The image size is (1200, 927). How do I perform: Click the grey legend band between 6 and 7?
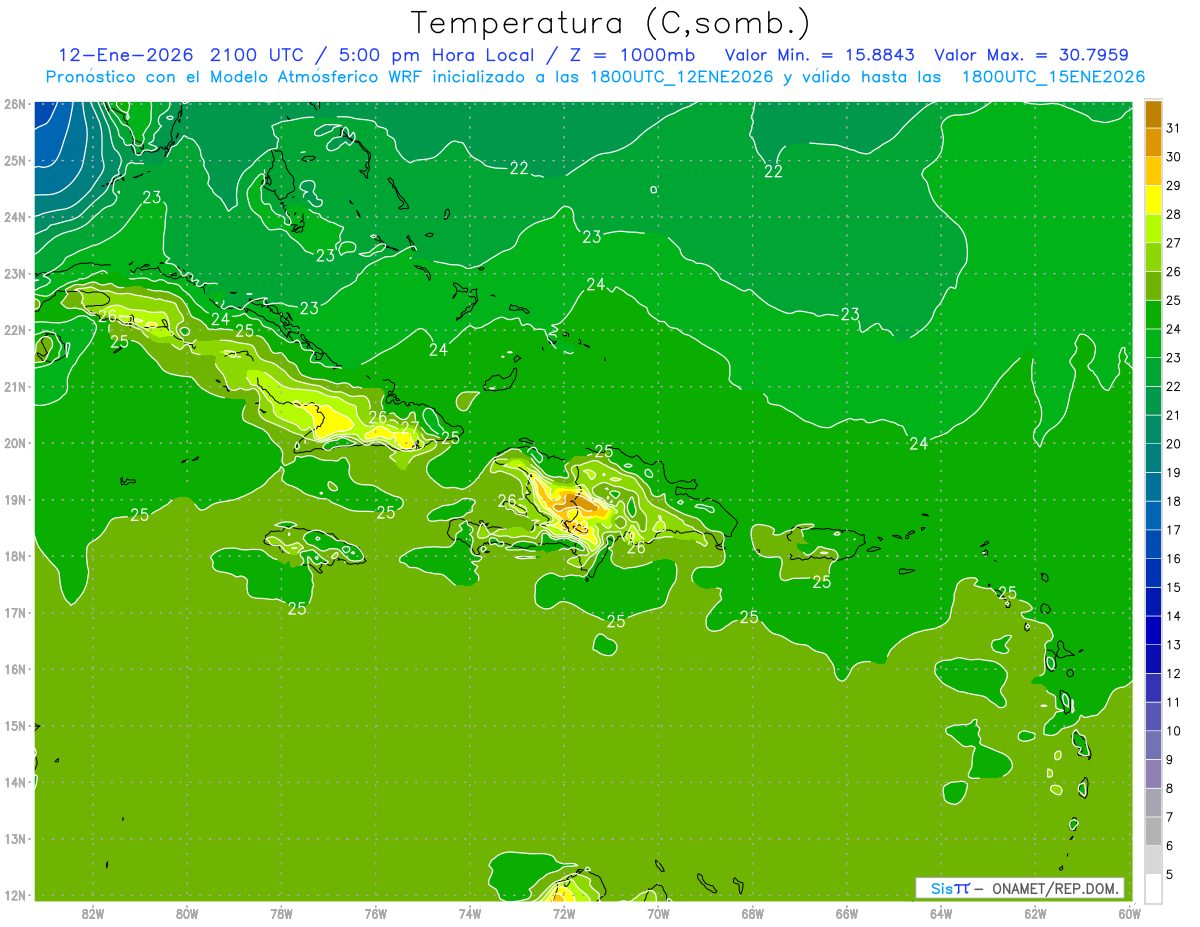coord(1153,831)
